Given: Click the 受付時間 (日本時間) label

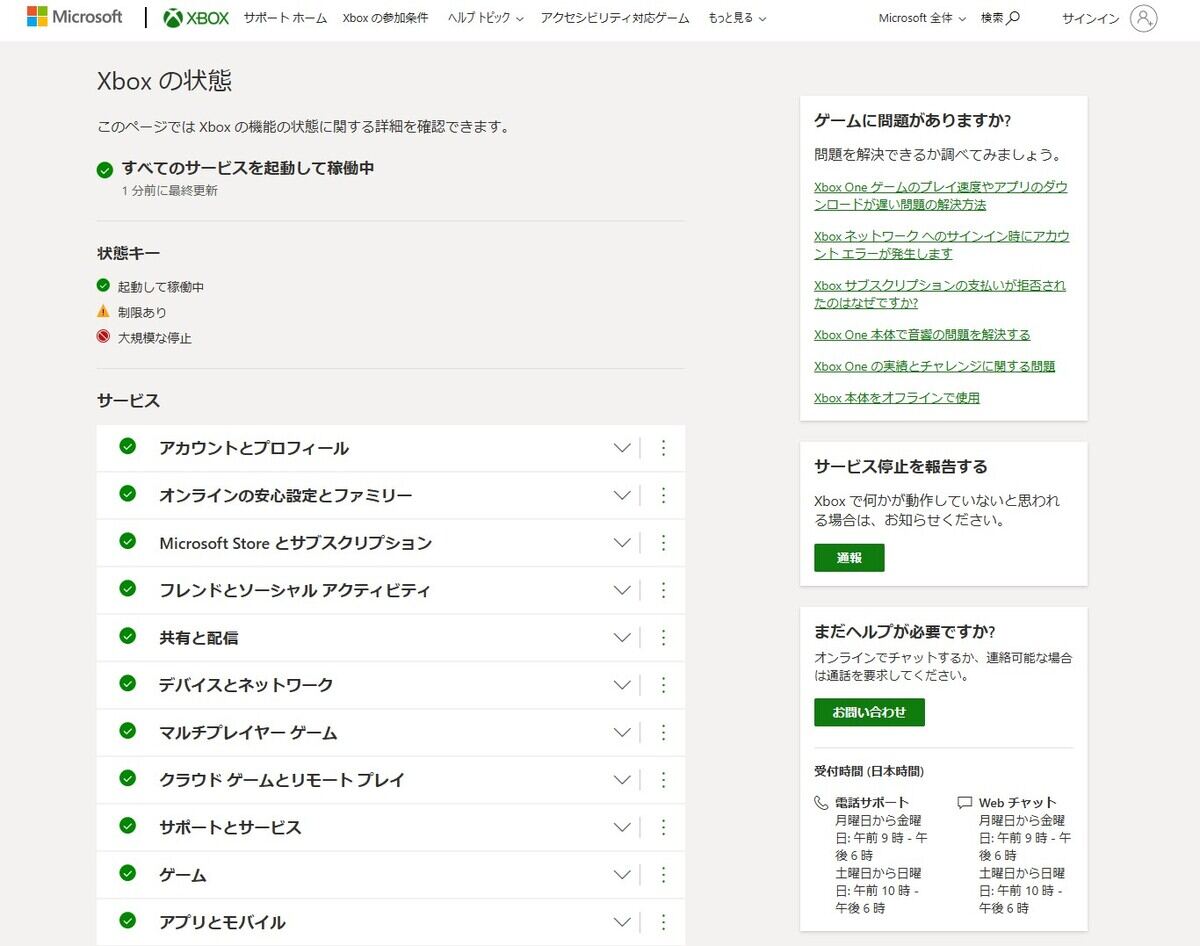Looking at the screenshot, I should pyautogui.click(x=869, y=771).
